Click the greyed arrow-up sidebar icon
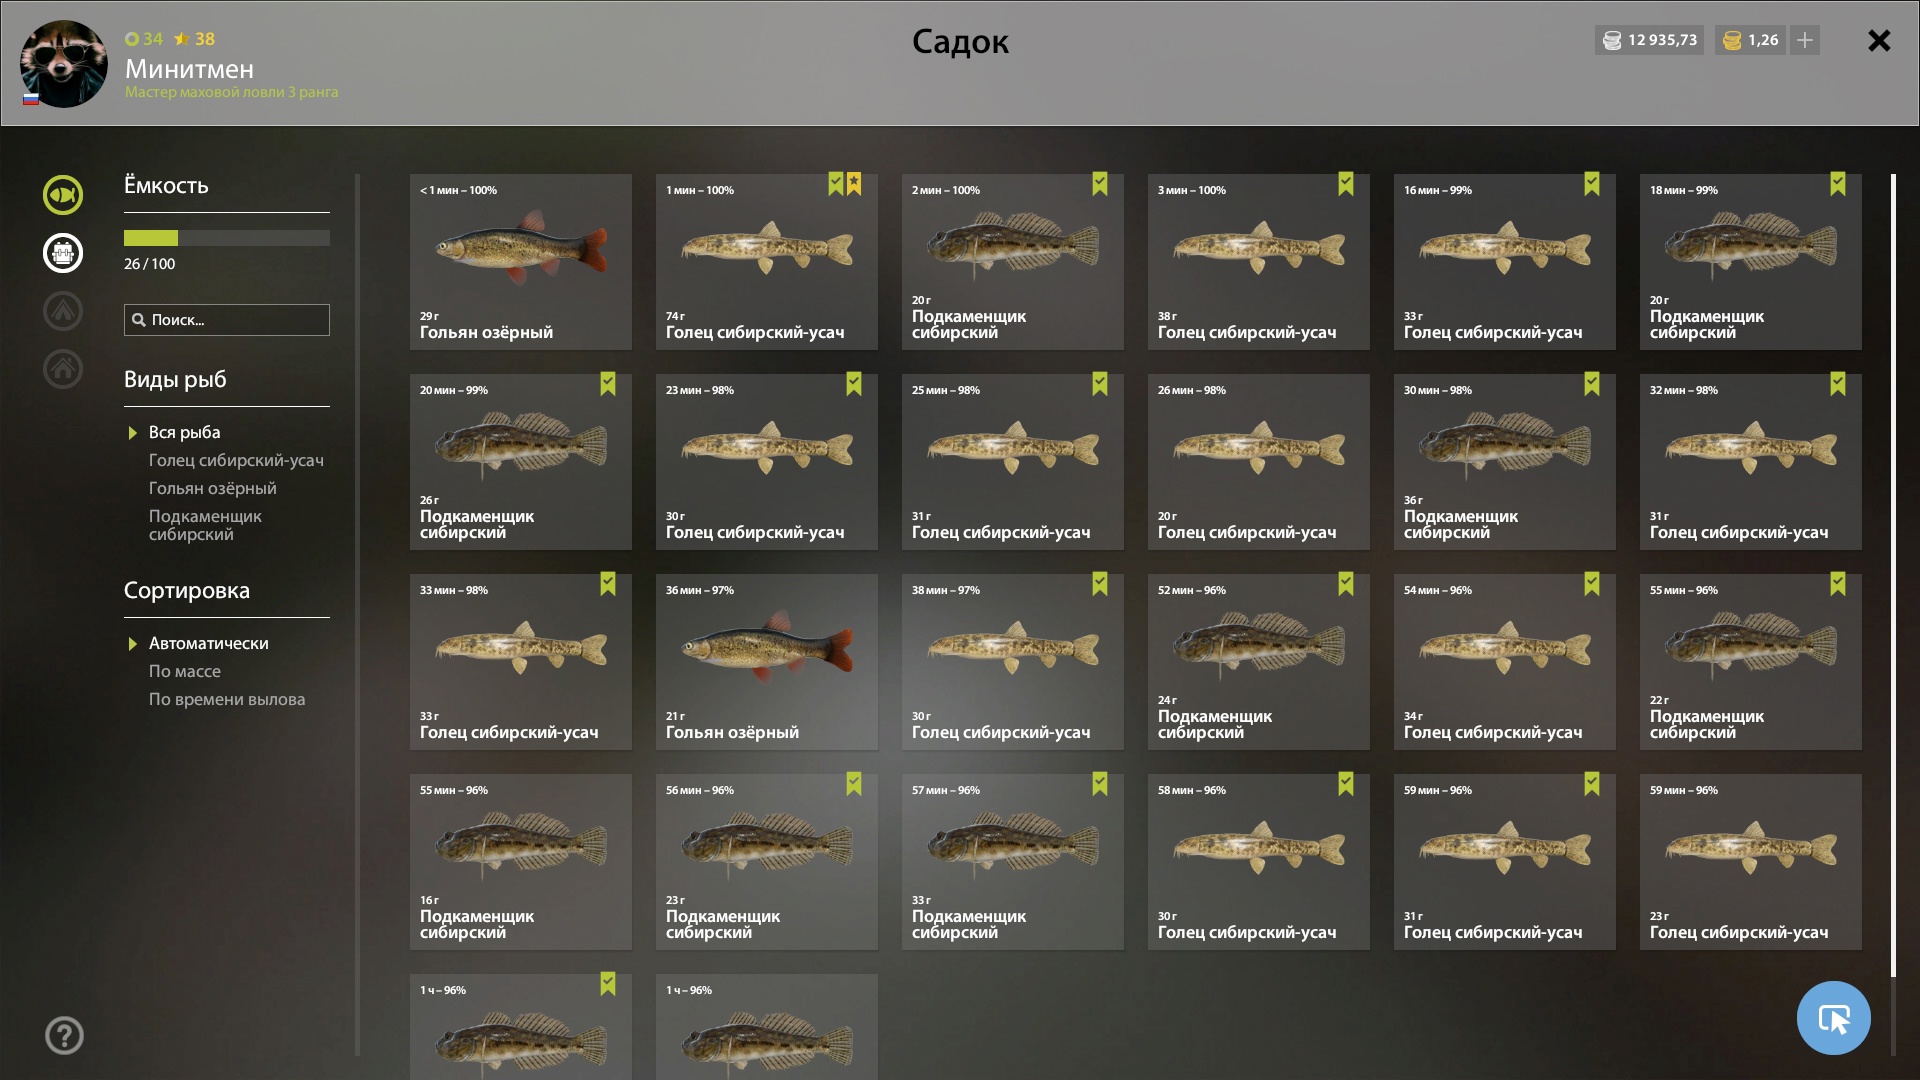The image size is (1920, 1080). pyautogui.click(x=63, y=311)
